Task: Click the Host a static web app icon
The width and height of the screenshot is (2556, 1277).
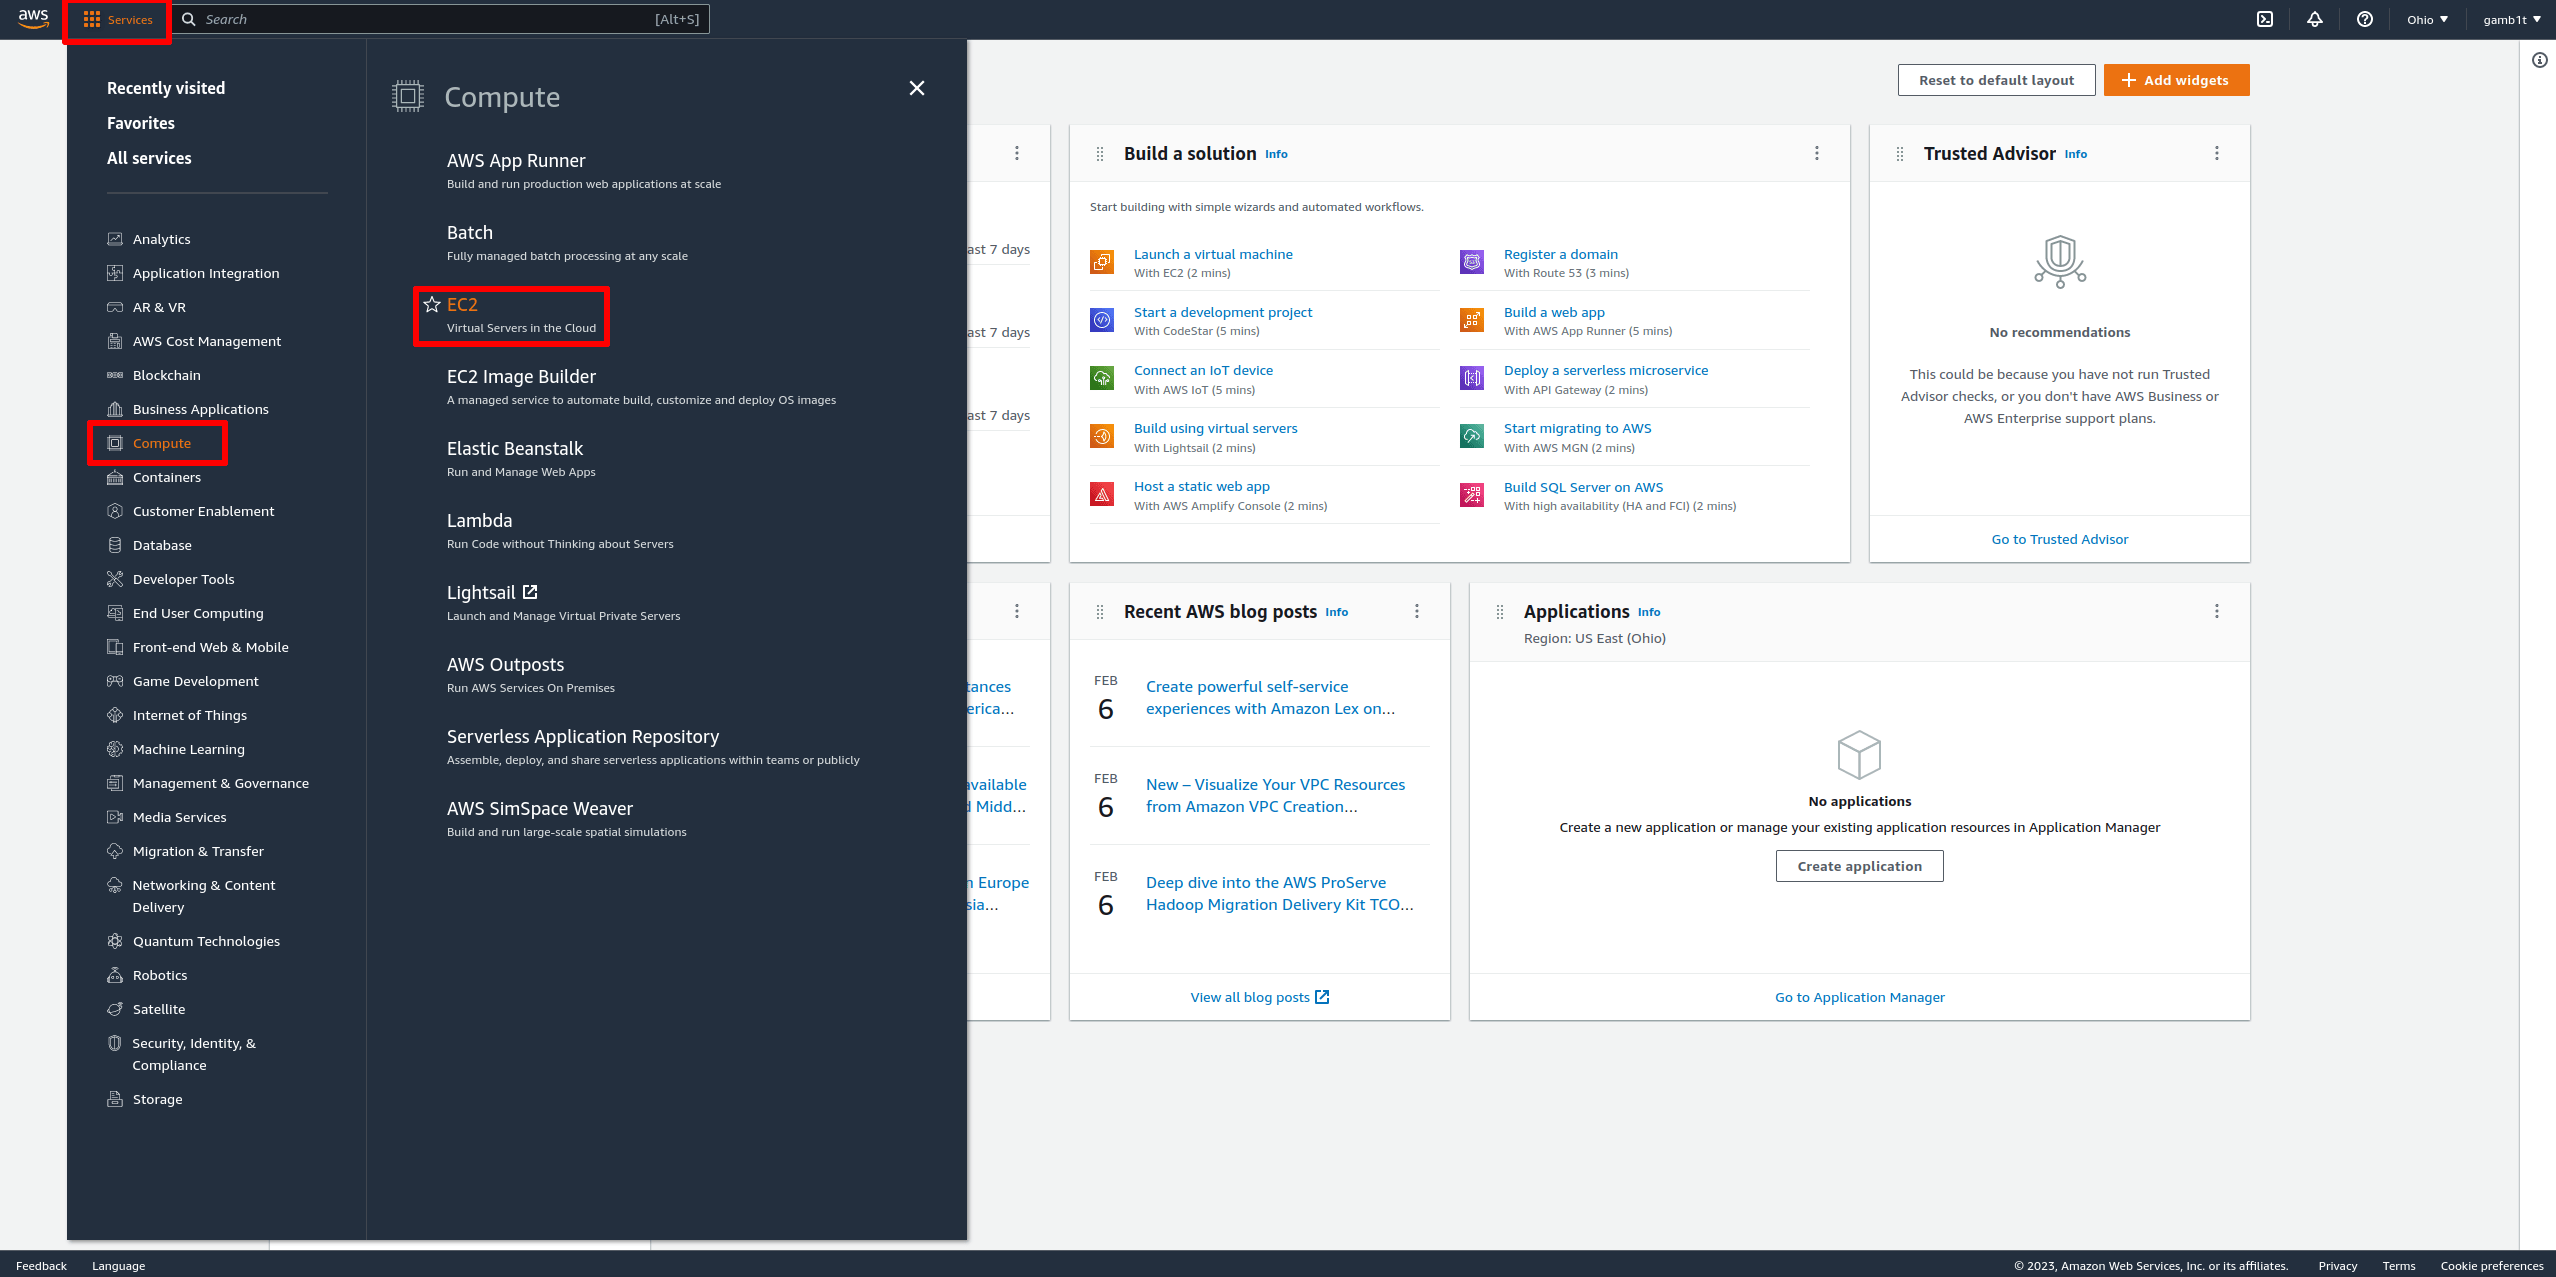Action: (1102, 495)
